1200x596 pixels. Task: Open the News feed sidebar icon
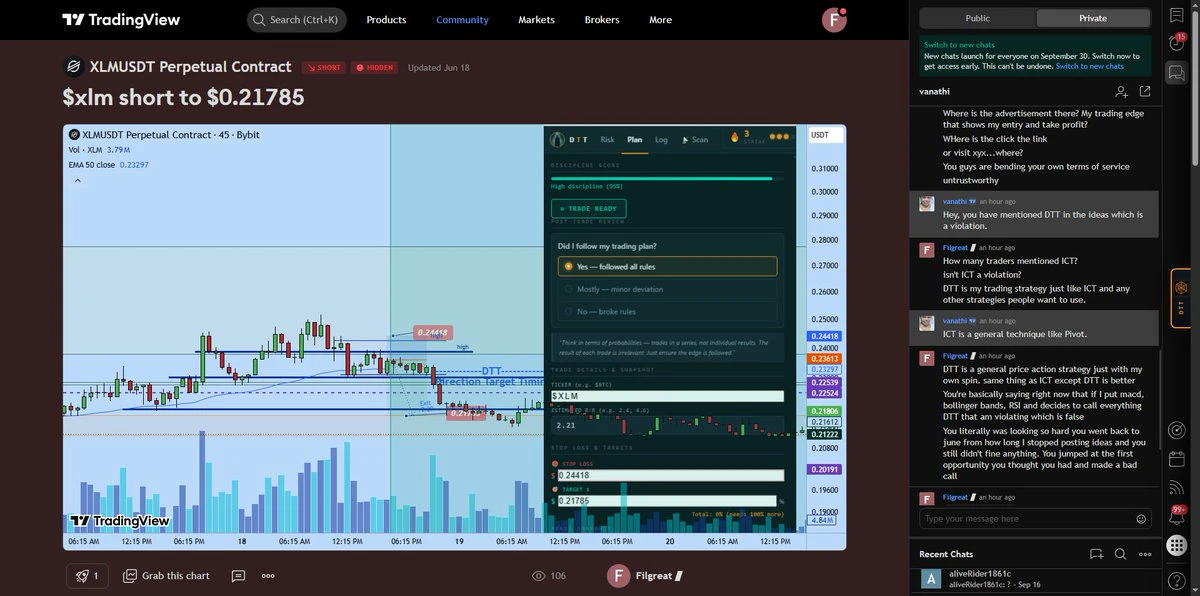[x=1177, y=488]
